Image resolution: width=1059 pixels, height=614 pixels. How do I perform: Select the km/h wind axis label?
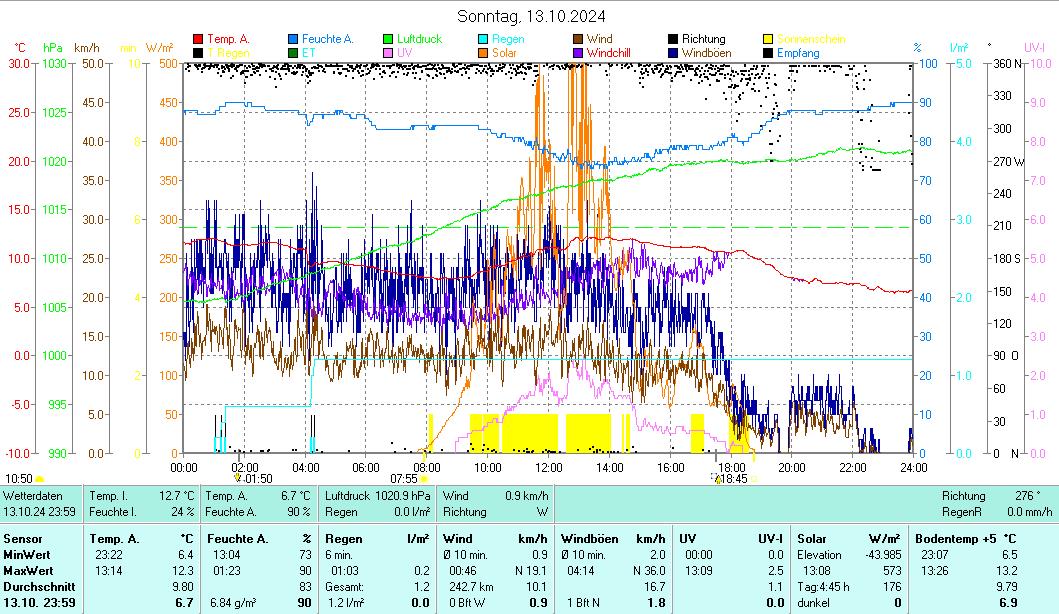[x=87, y=48]
